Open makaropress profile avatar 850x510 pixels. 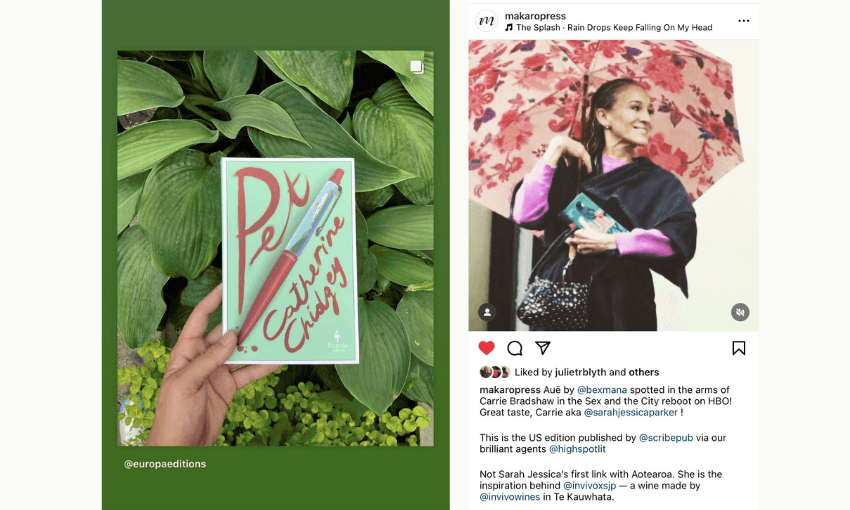pyautogui.click(x=486, y=21)
